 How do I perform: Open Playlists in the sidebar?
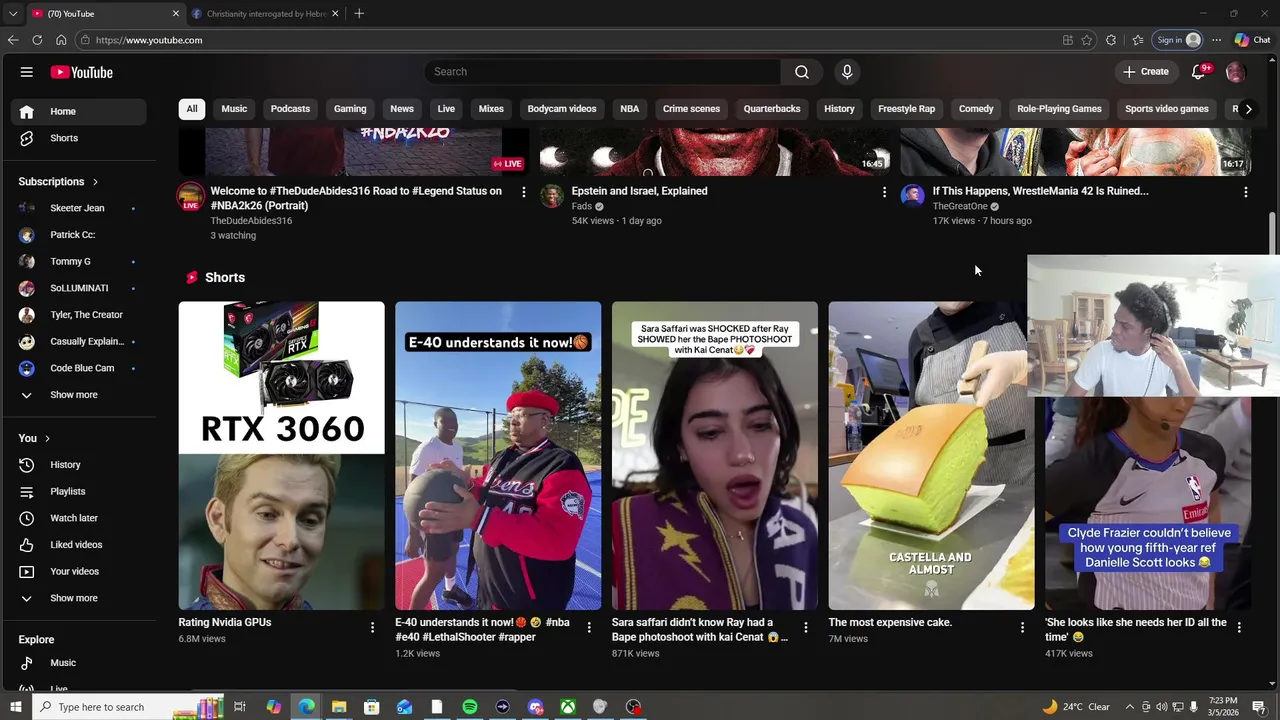(81, 491)
